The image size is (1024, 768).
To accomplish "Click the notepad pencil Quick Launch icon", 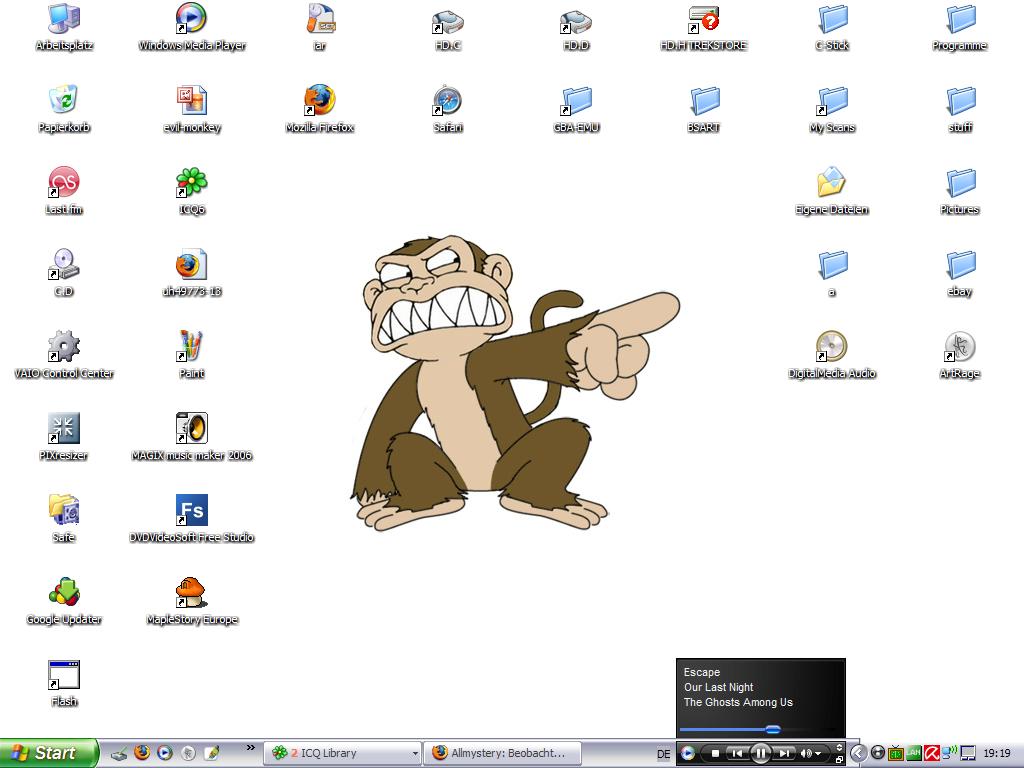I will (211, 753).
